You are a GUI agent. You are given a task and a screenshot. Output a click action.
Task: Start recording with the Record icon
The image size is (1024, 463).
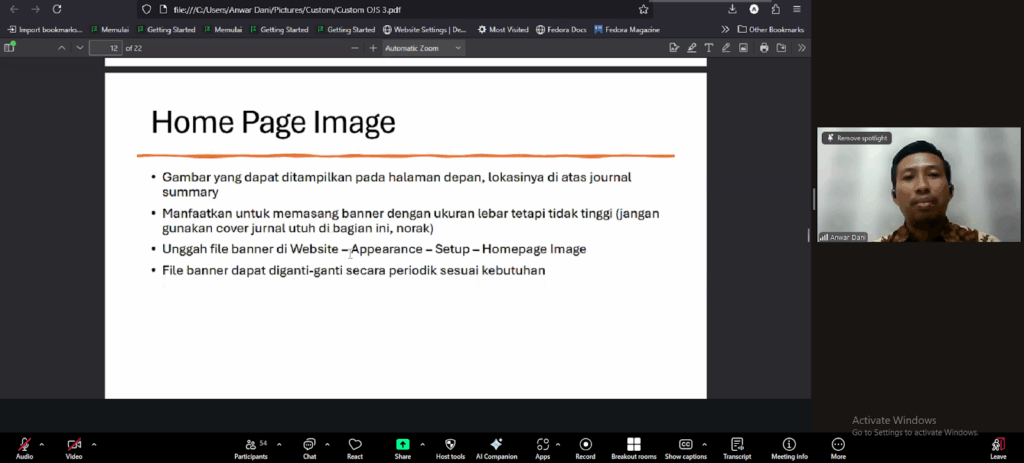585,444
